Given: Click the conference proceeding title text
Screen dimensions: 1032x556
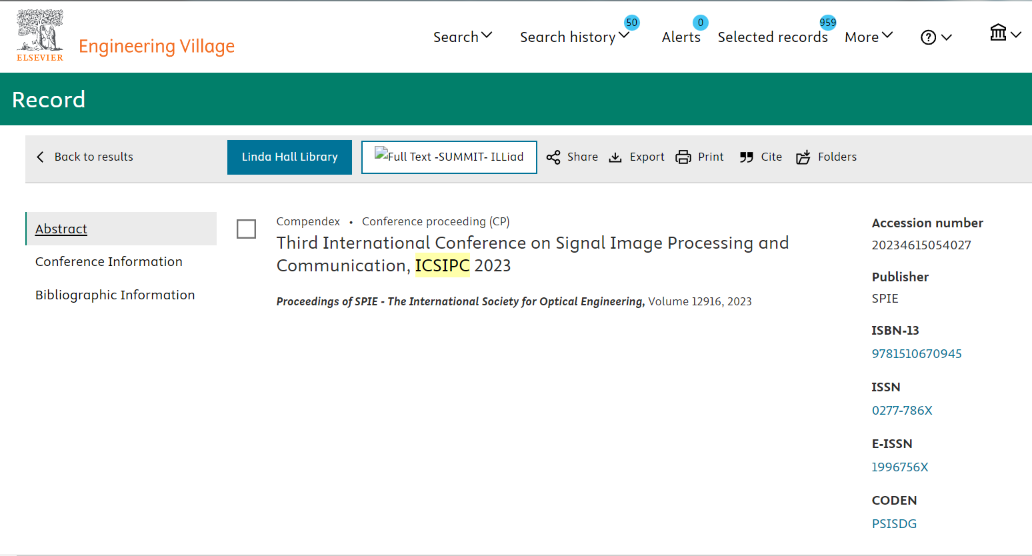Looking at the screenshot, I should coord(532,254).
